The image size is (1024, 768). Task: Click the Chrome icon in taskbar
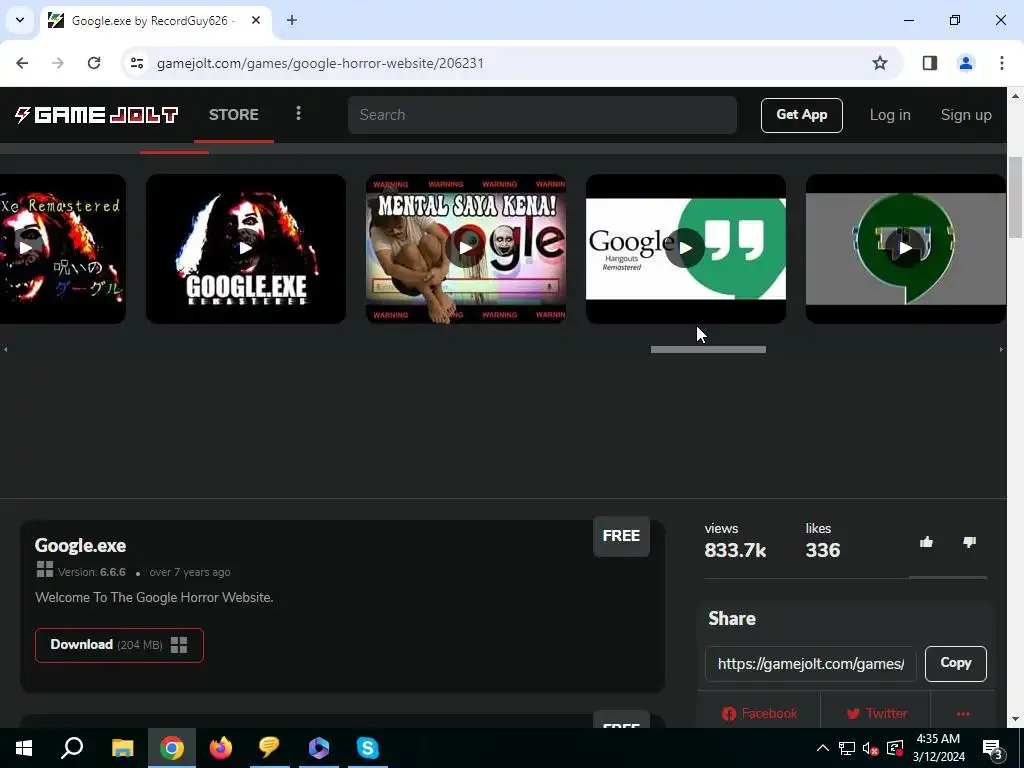click(172, 748)
